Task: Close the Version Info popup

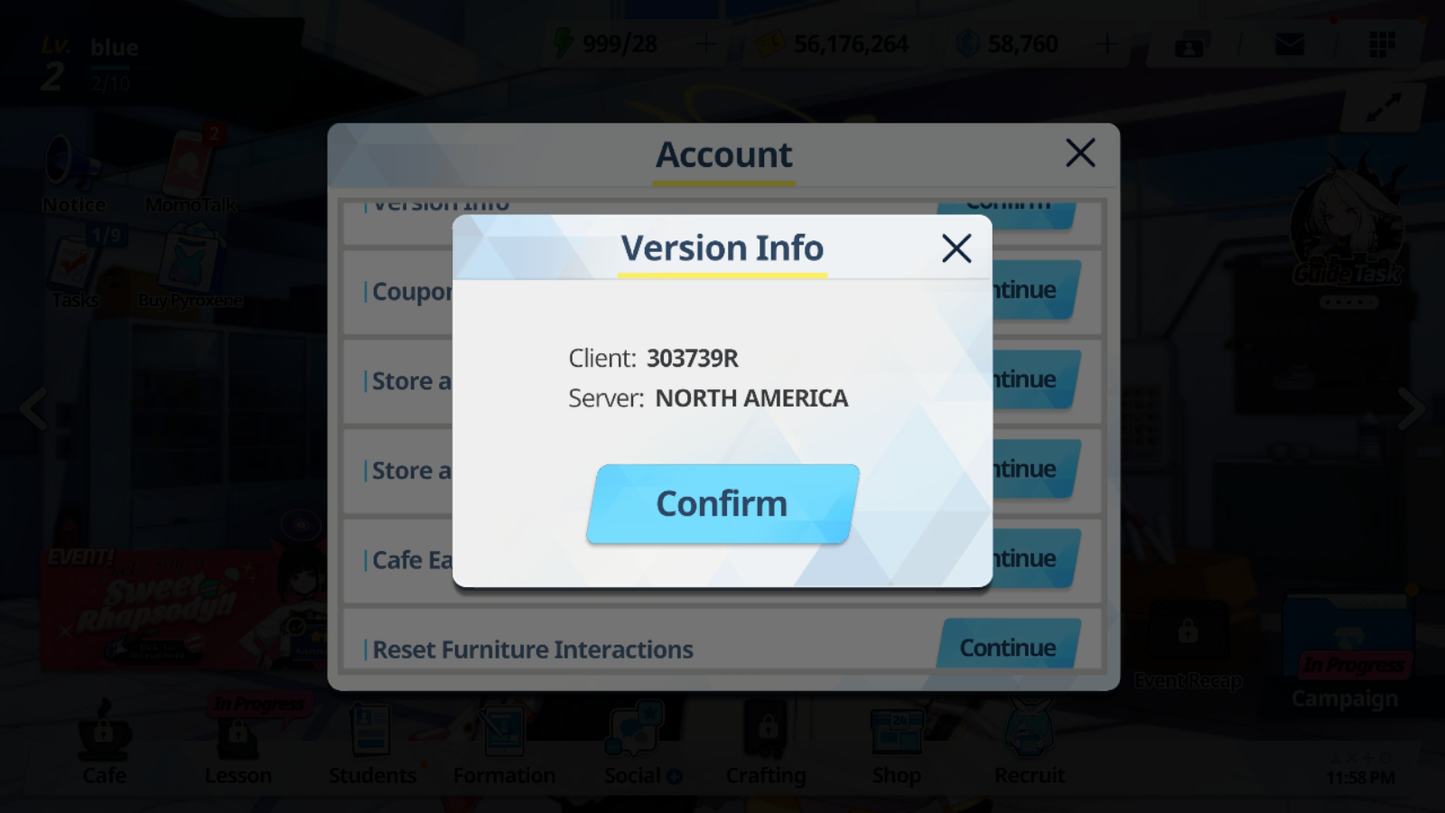Action: (956, 248)
